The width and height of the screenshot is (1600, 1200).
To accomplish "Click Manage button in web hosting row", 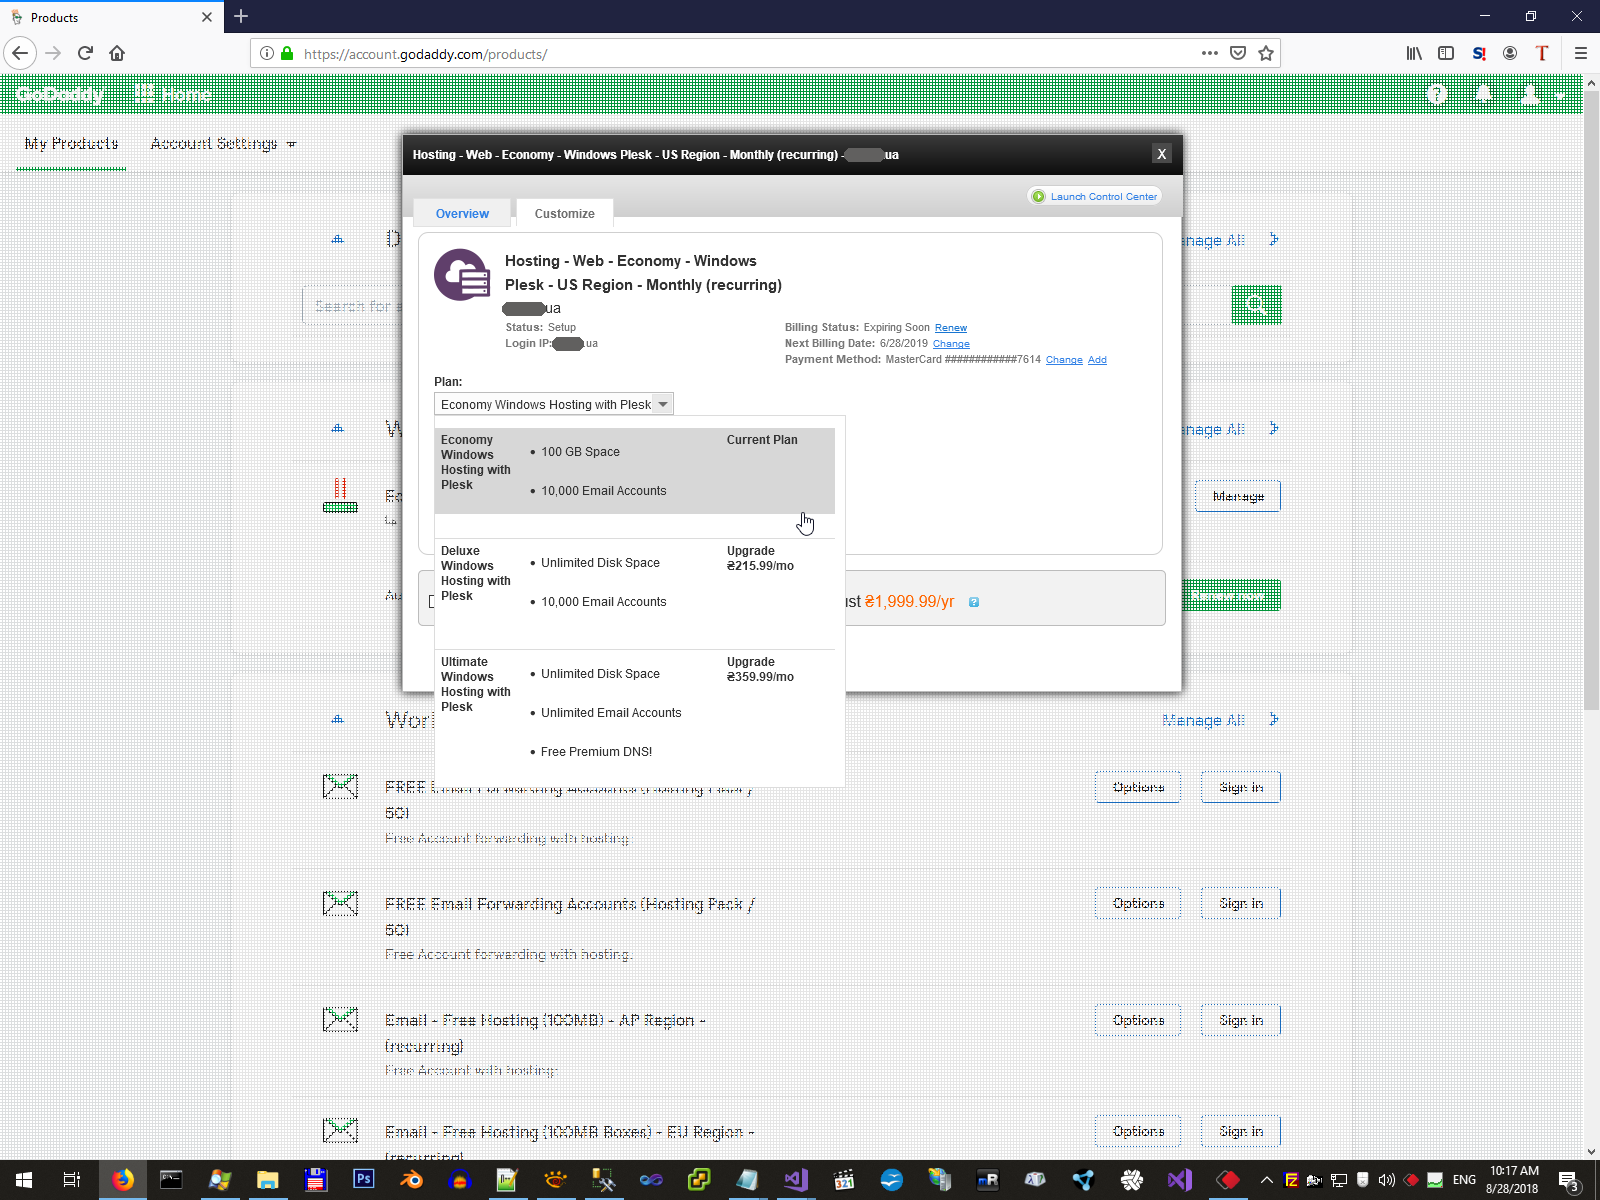I will pos(1238,496).
